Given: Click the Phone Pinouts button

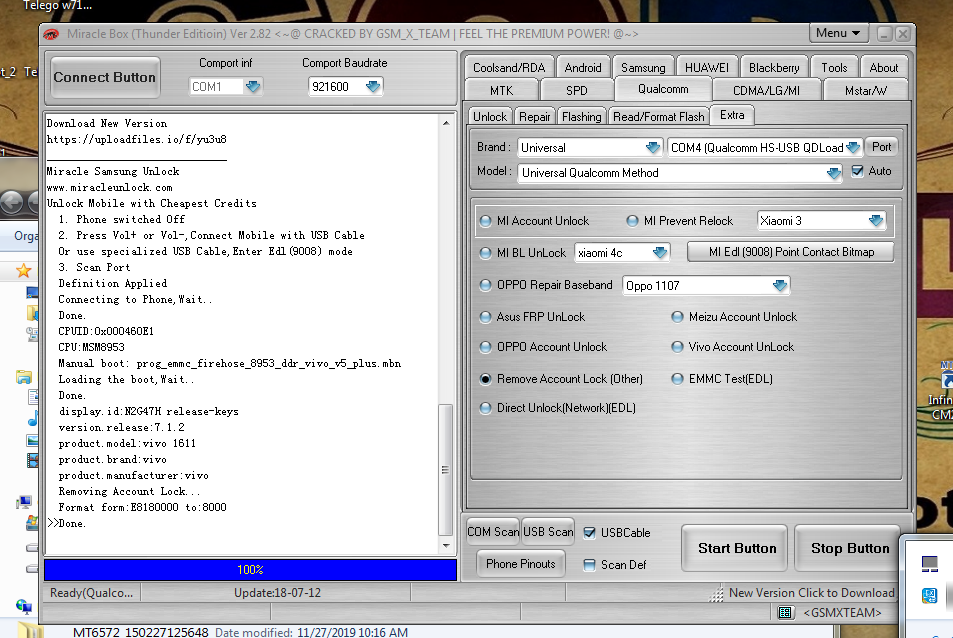Looking at the screenshot, I should coord(521,564).
